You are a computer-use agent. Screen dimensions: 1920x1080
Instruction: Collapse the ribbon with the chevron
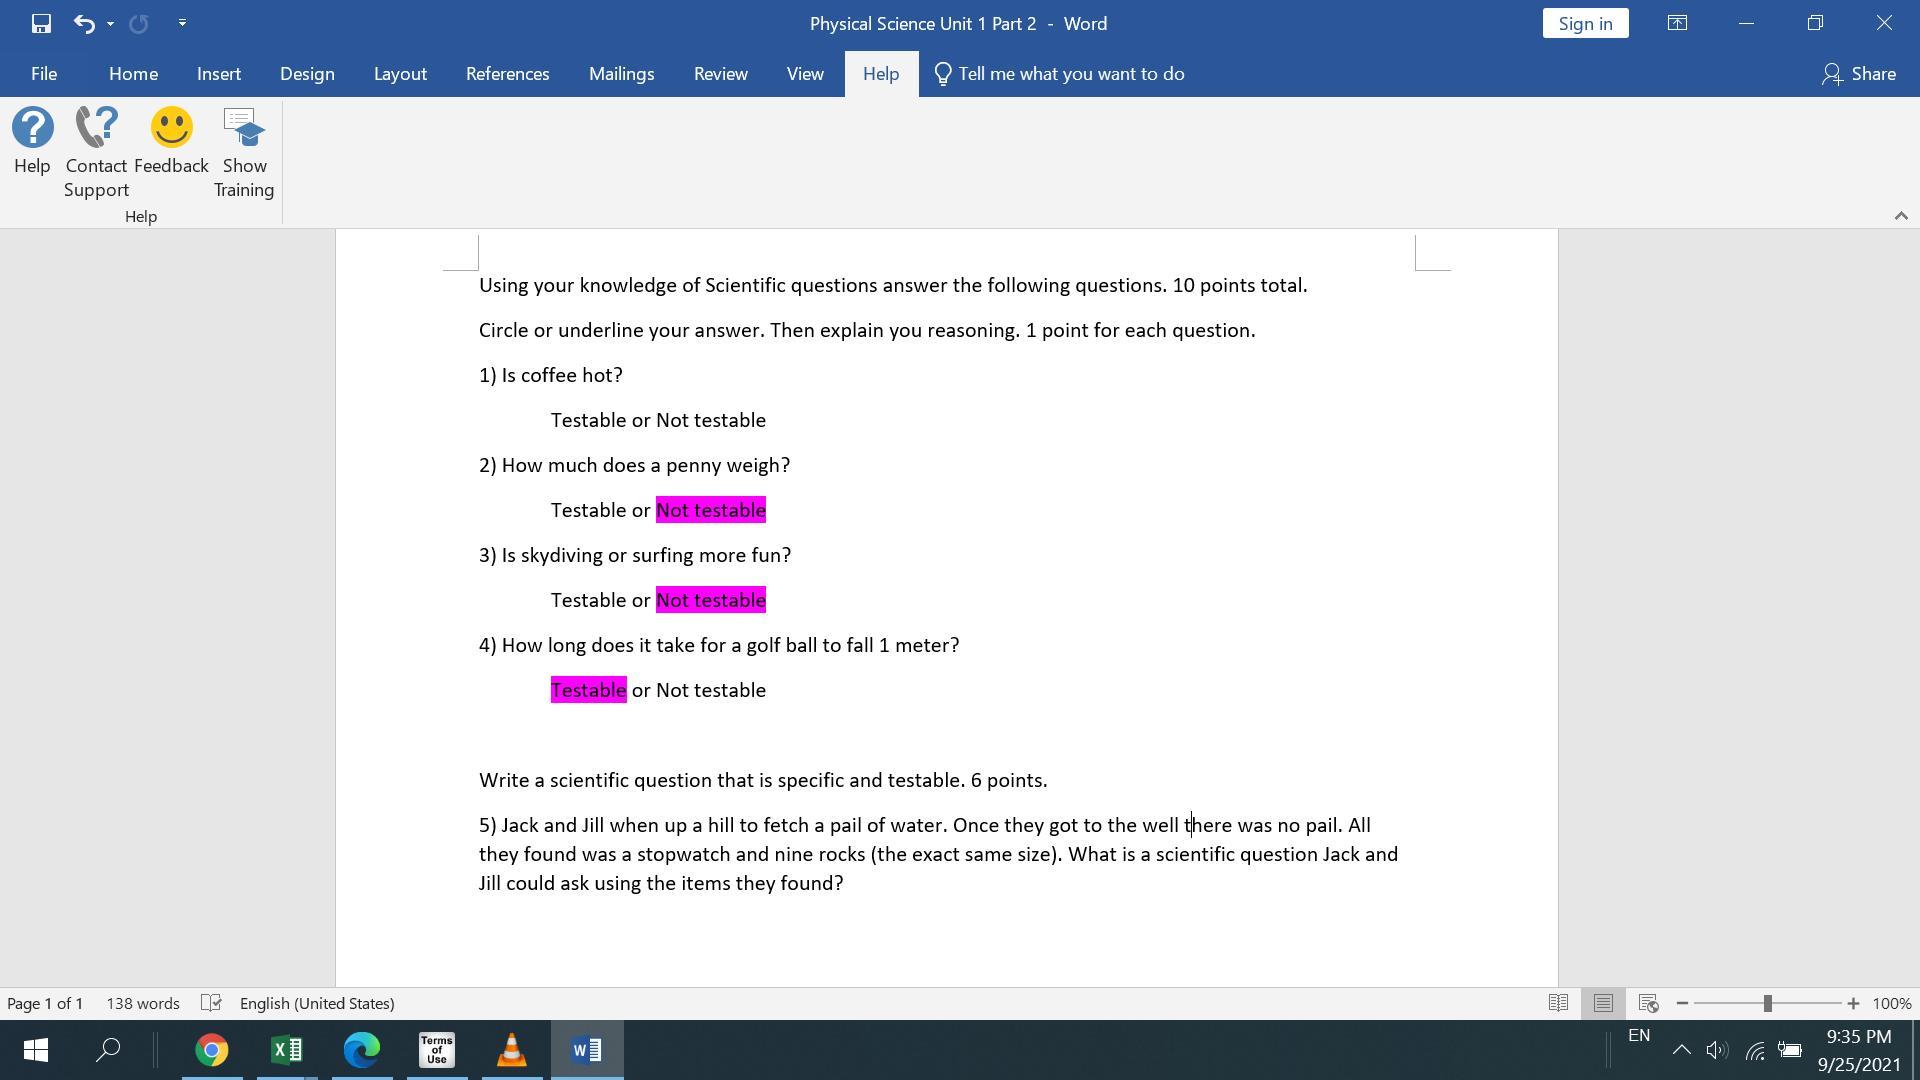(x=1901, y=216)
